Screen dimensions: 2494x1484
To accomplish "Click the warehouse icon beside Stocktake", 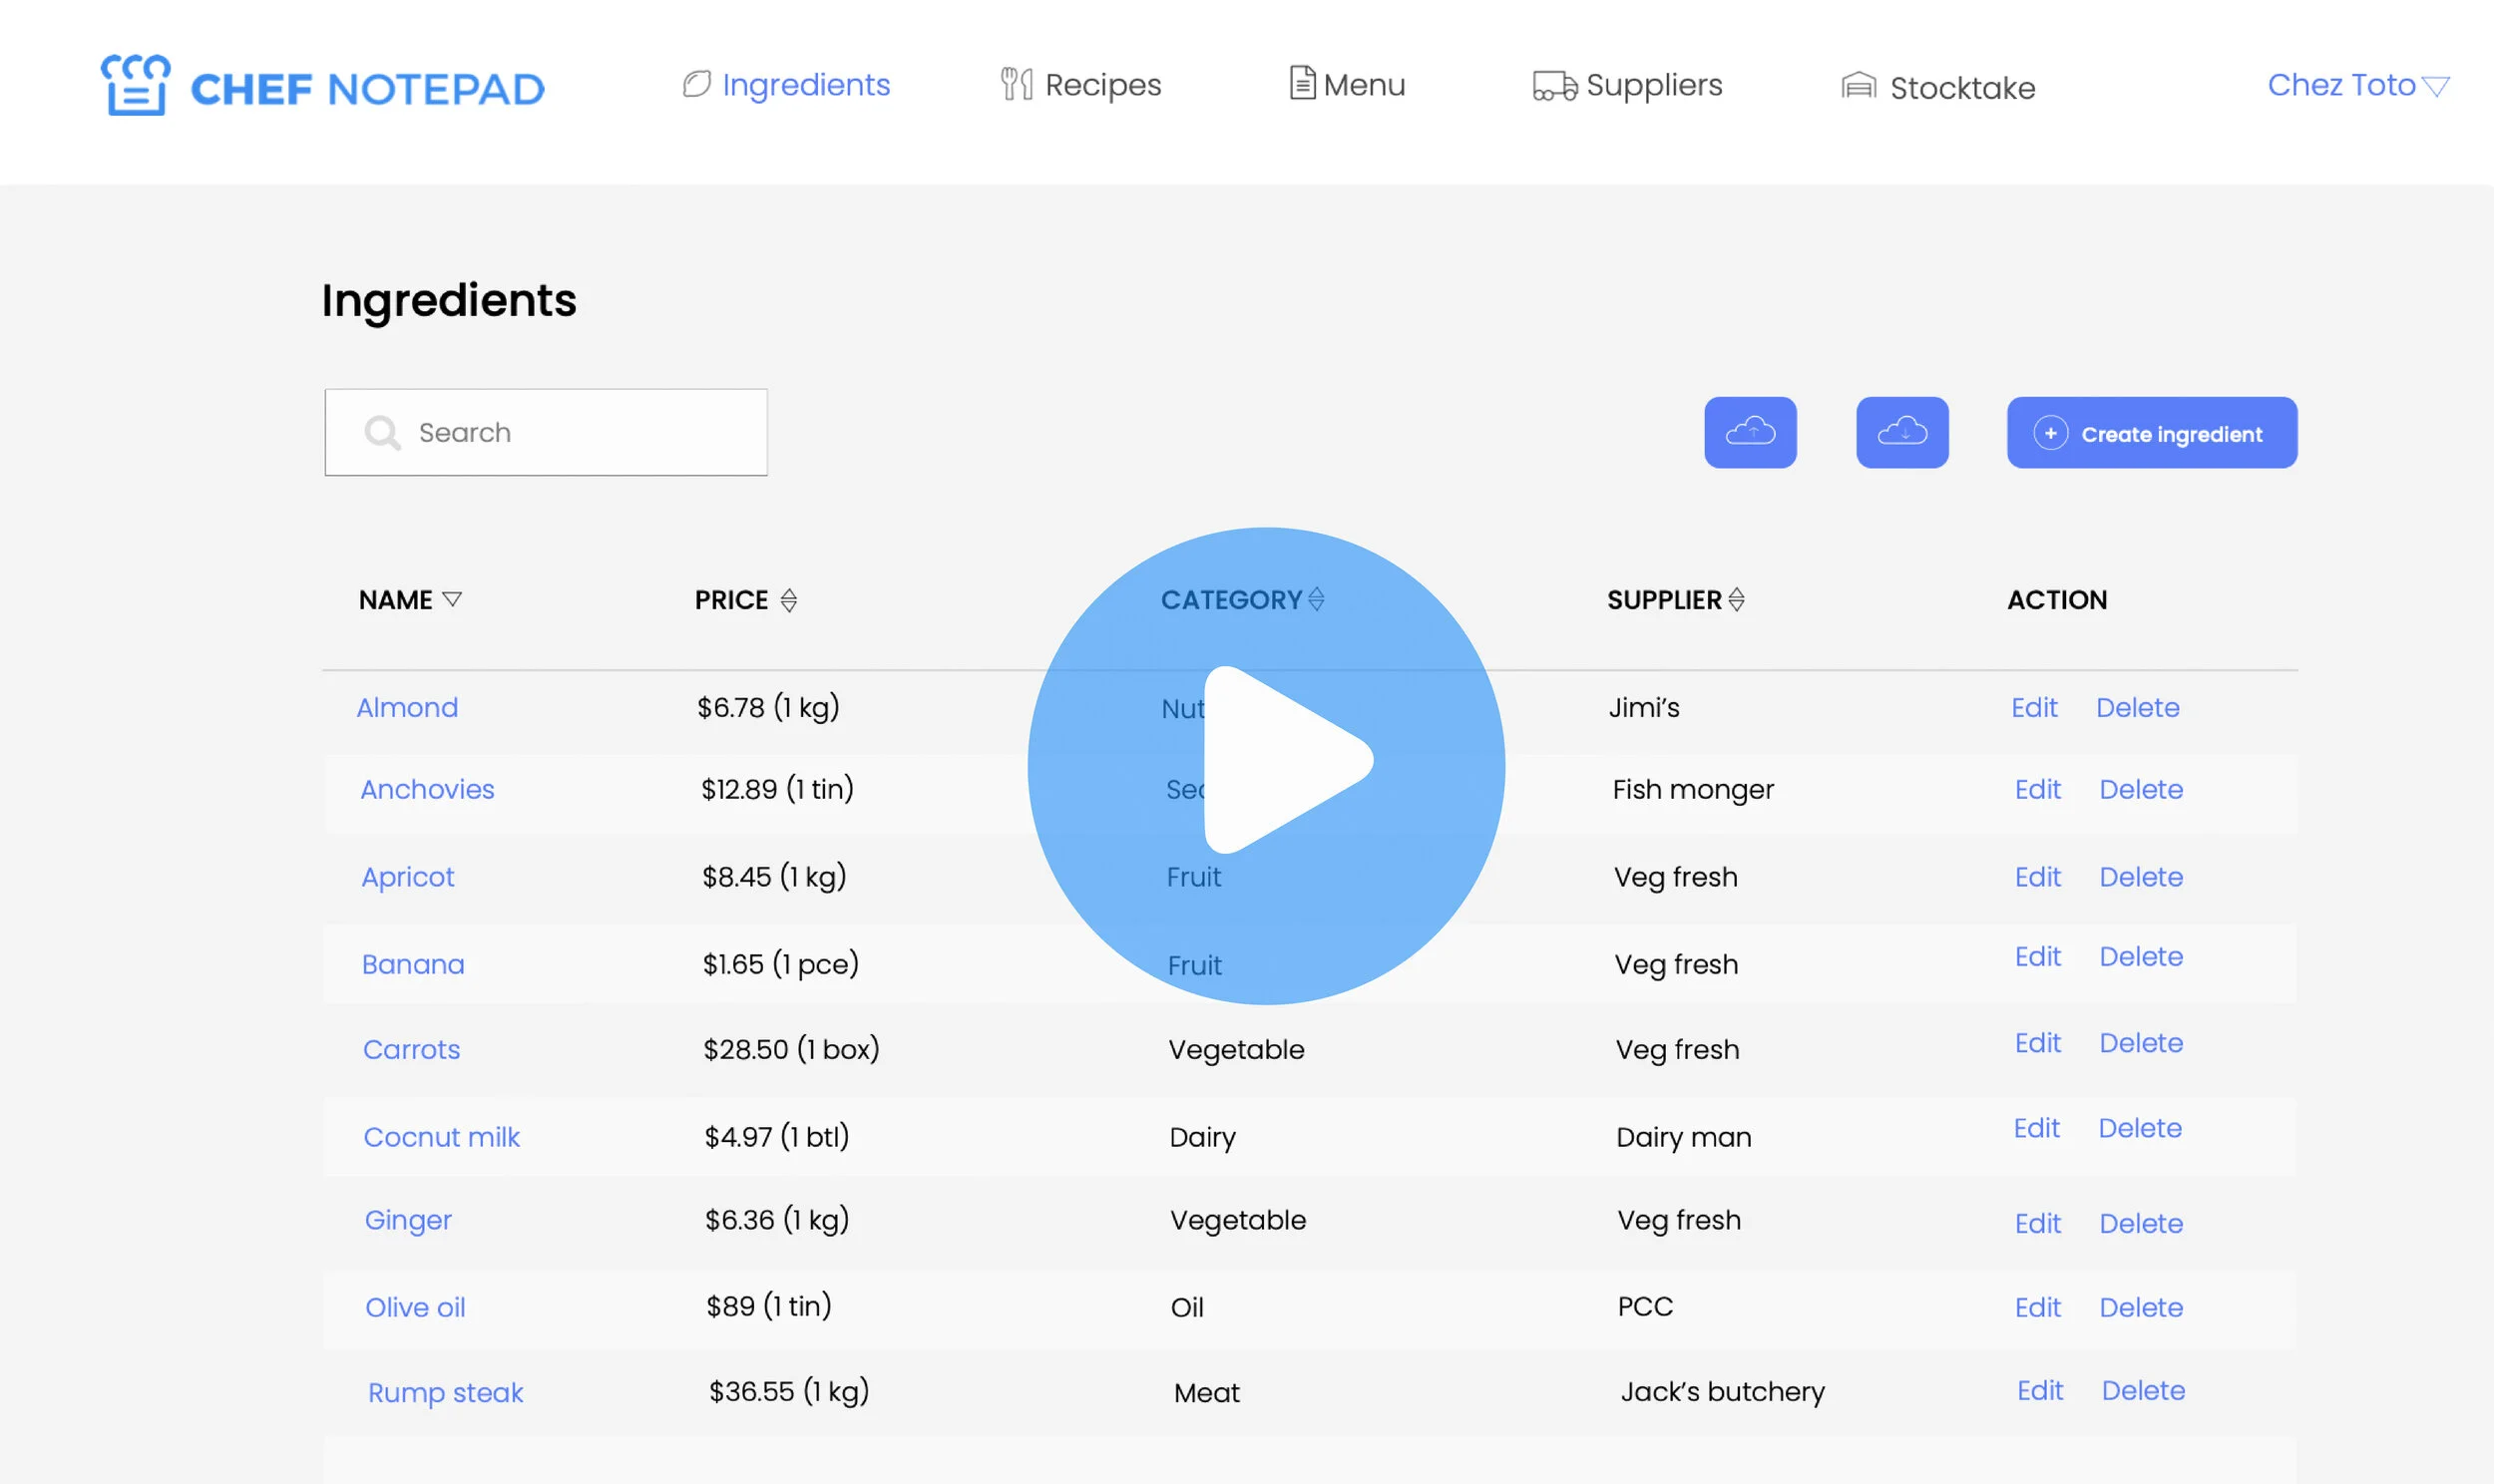I will [1858, 87].
